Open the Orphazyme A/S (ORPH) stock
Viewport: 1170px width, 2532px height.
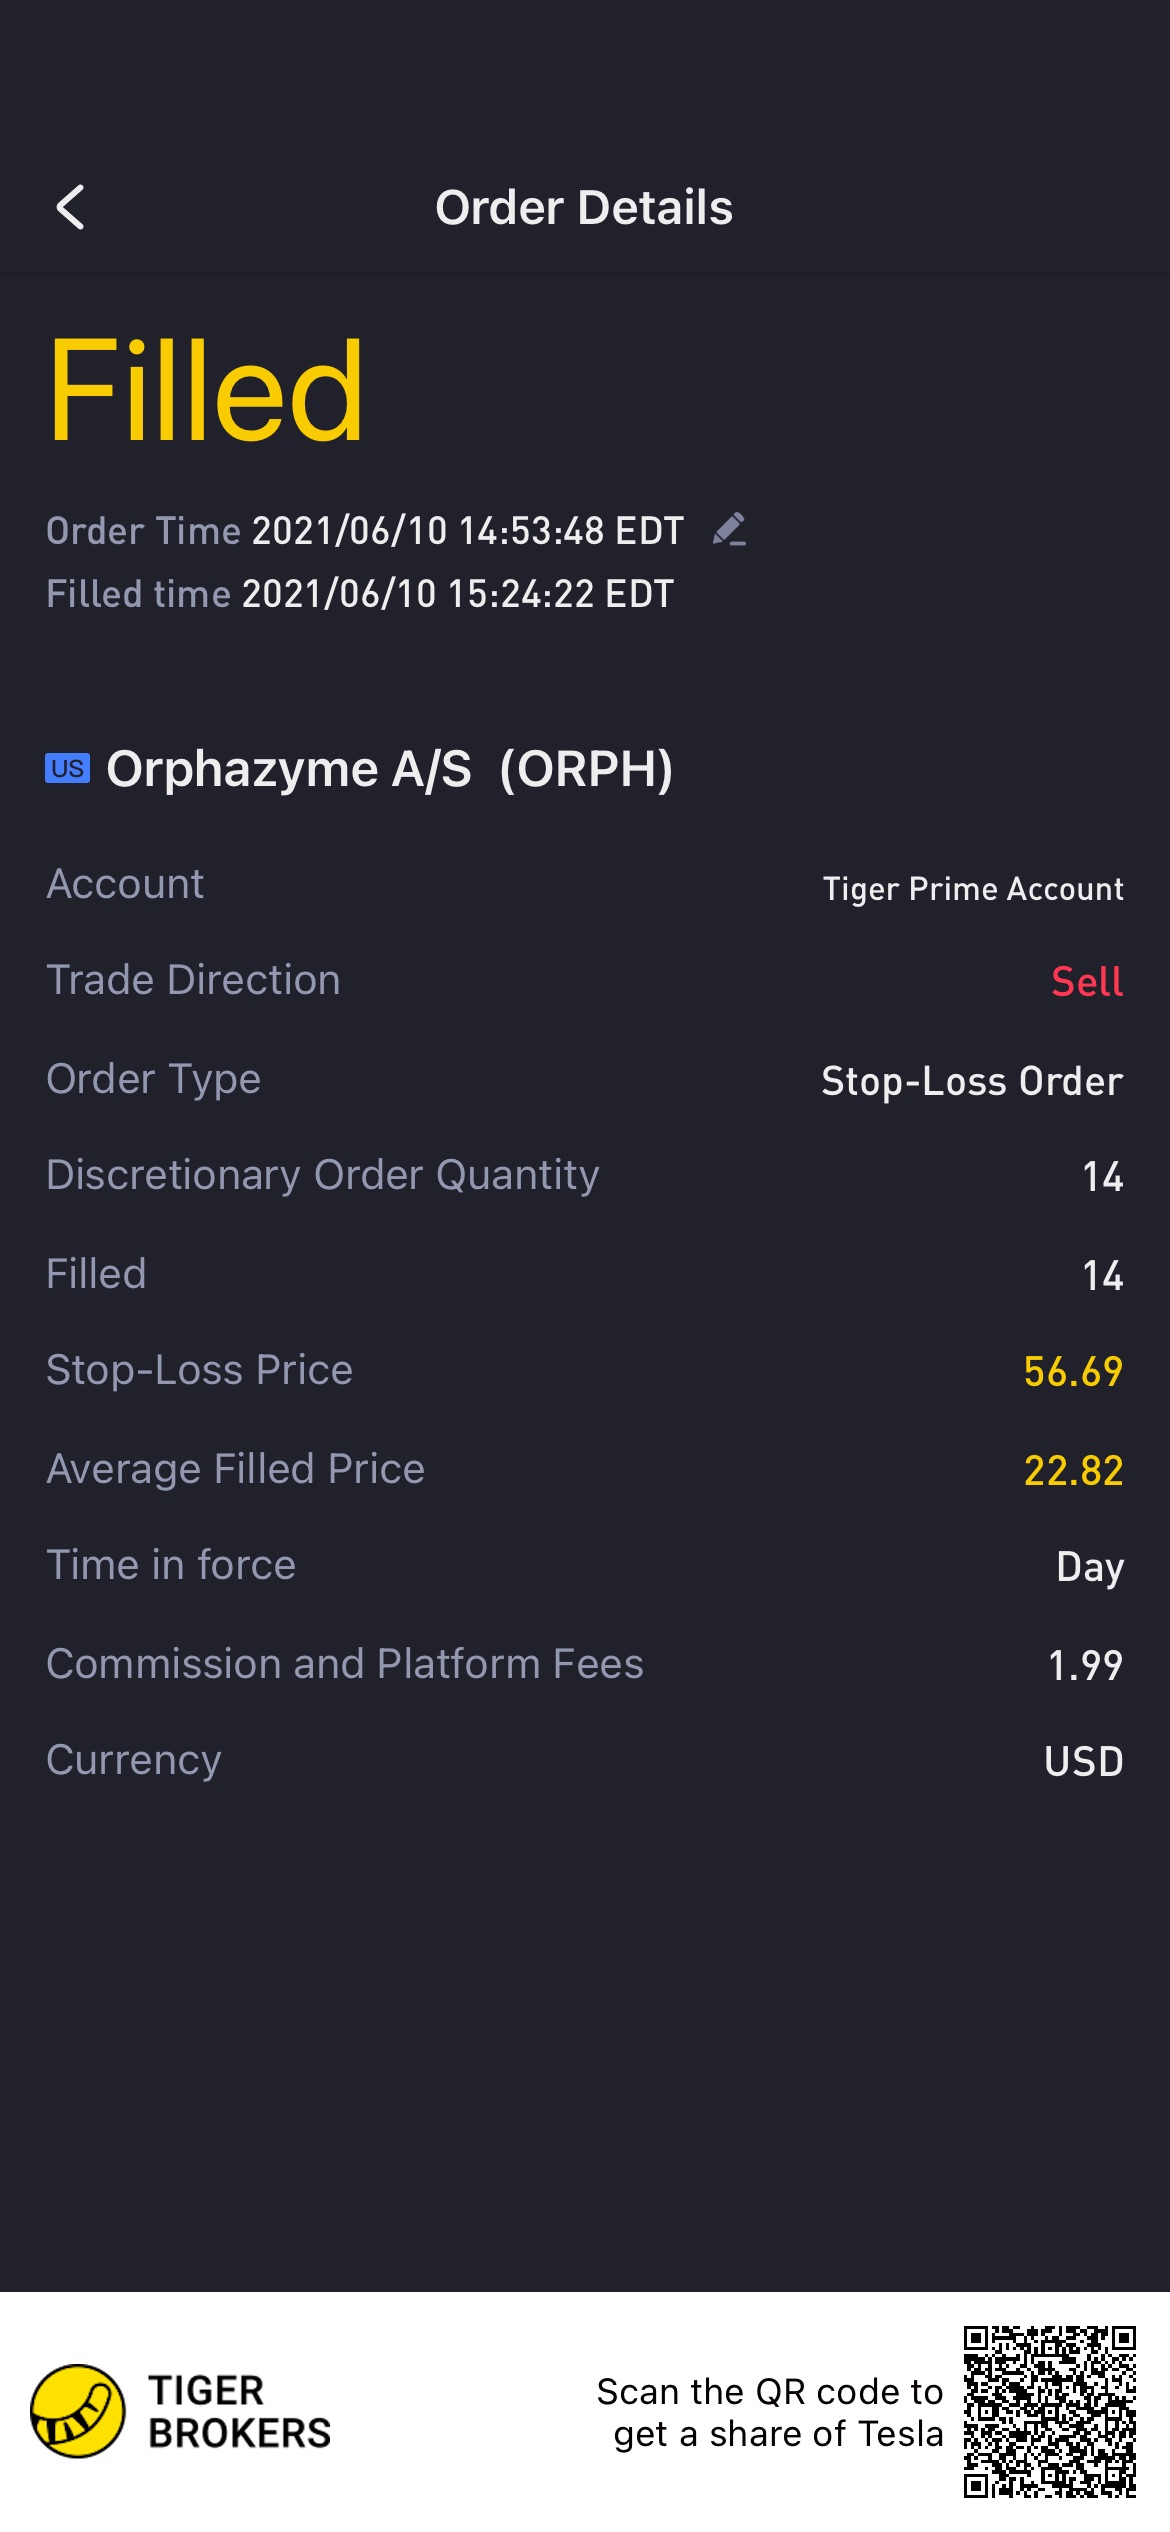(389, 769)
